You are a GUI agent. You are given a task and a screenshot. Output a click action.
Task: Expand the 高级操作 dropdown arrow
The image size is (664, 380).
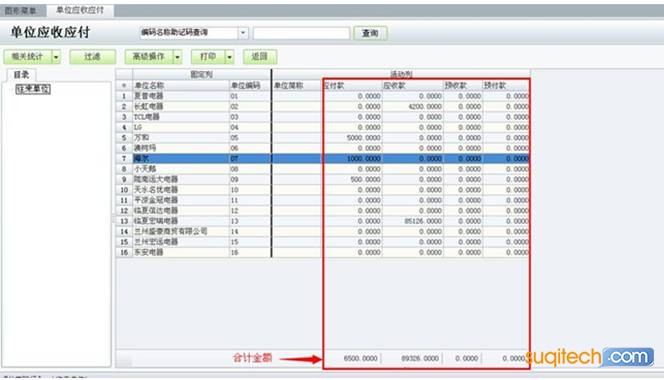pyautogui.click(x=177, y=56)
